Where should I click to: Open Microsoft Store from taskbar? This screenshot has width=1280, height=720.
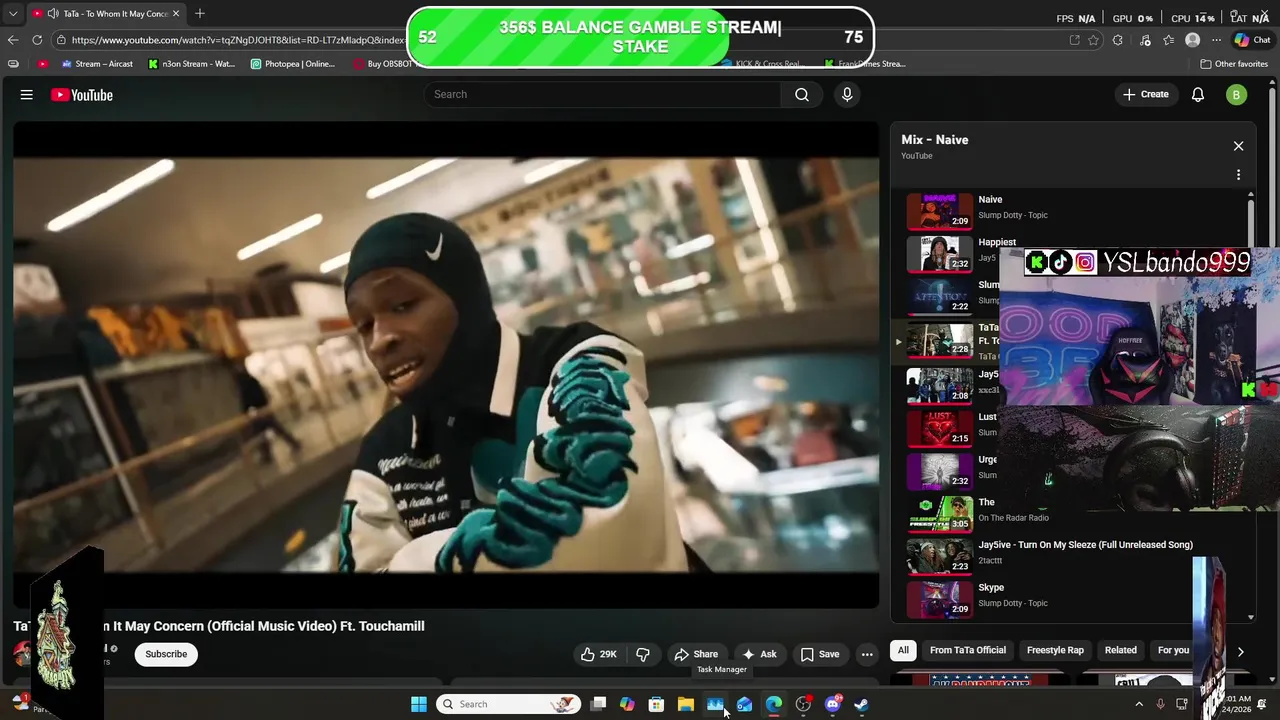(657, 704)
